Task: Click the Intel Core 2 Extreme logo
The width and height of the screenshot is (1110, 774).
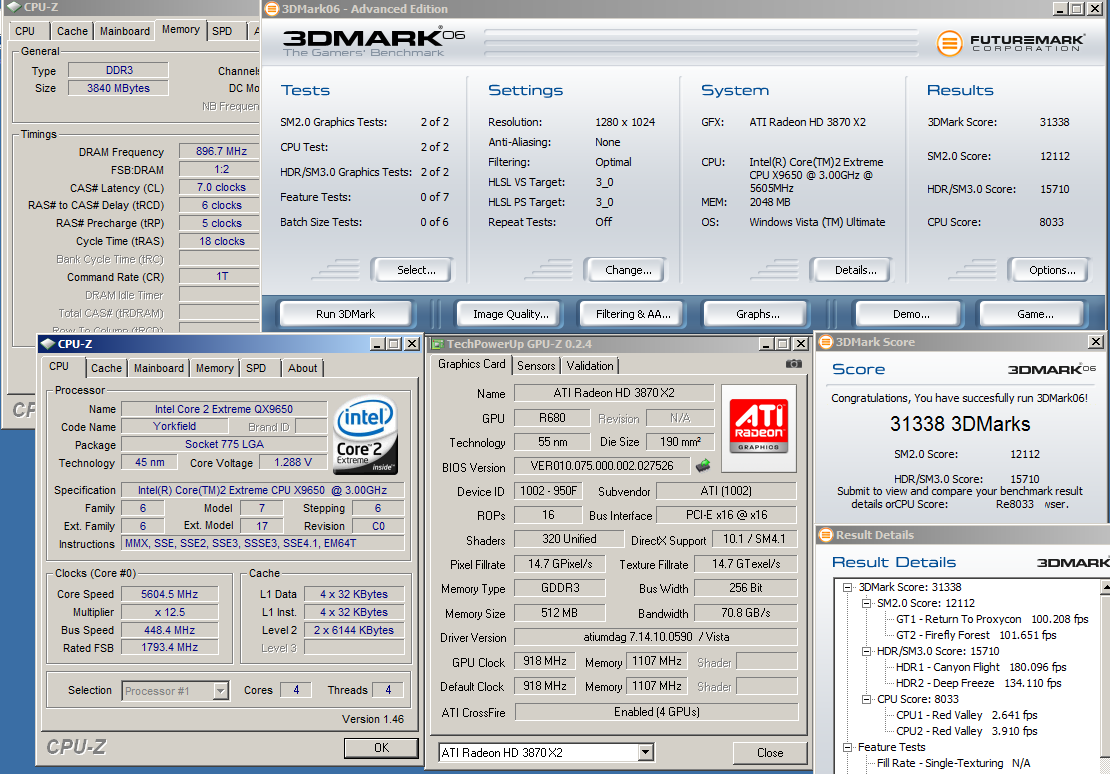Action: [365, 434]
